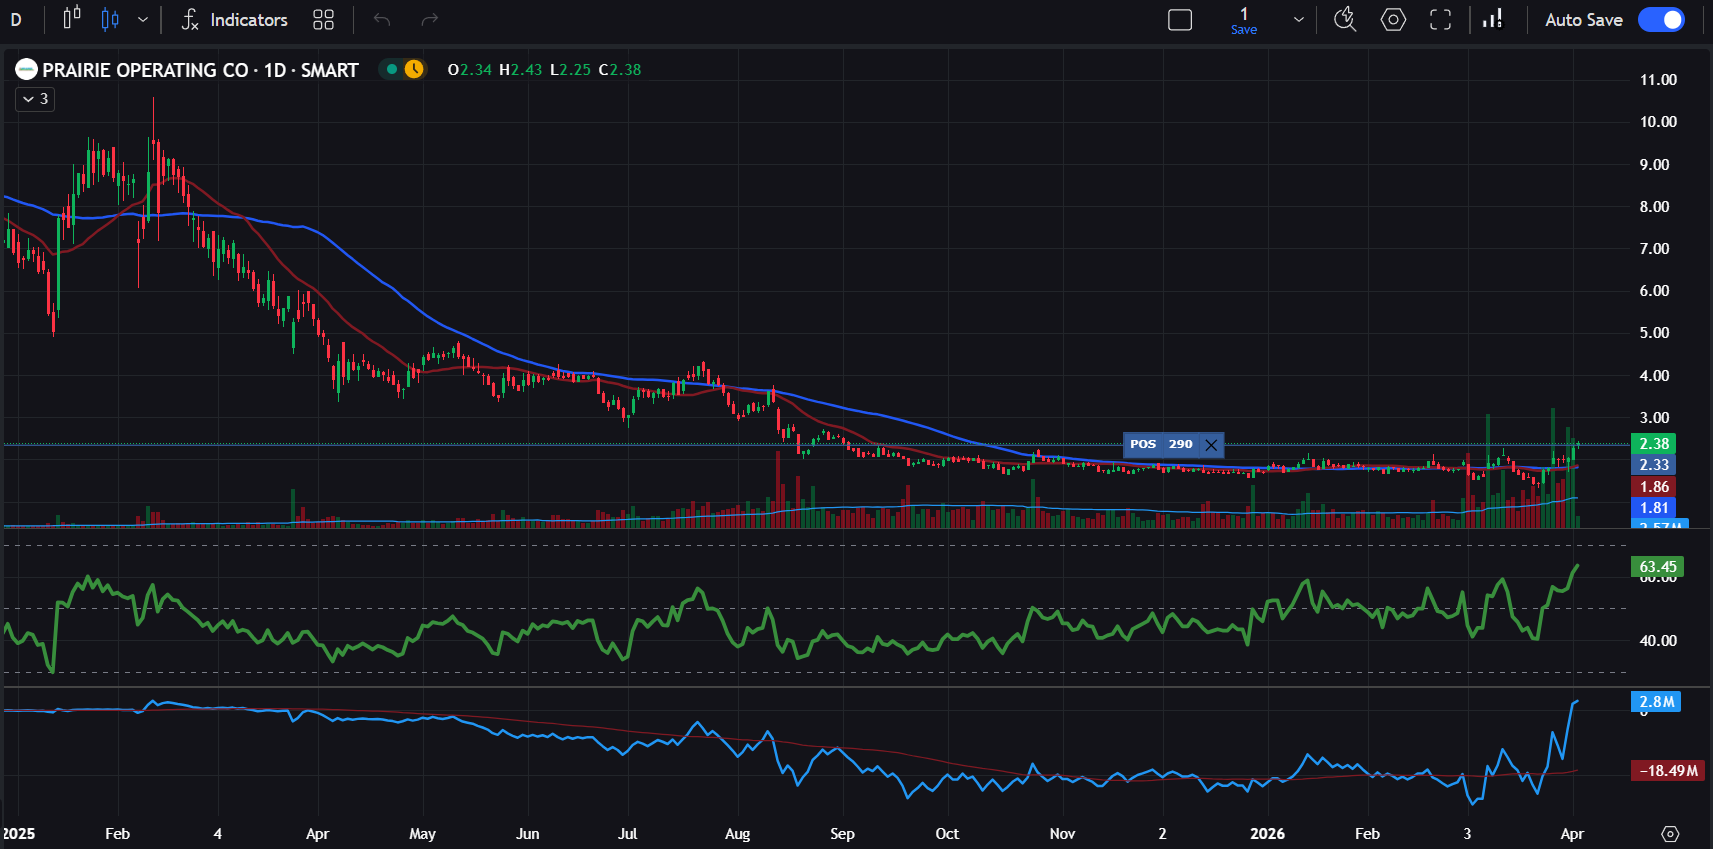Image resolution: width=1713 pixels, height=849 pixels.
Task: Expand the save layout dropdown arrow
Action: click(1299, 20)
